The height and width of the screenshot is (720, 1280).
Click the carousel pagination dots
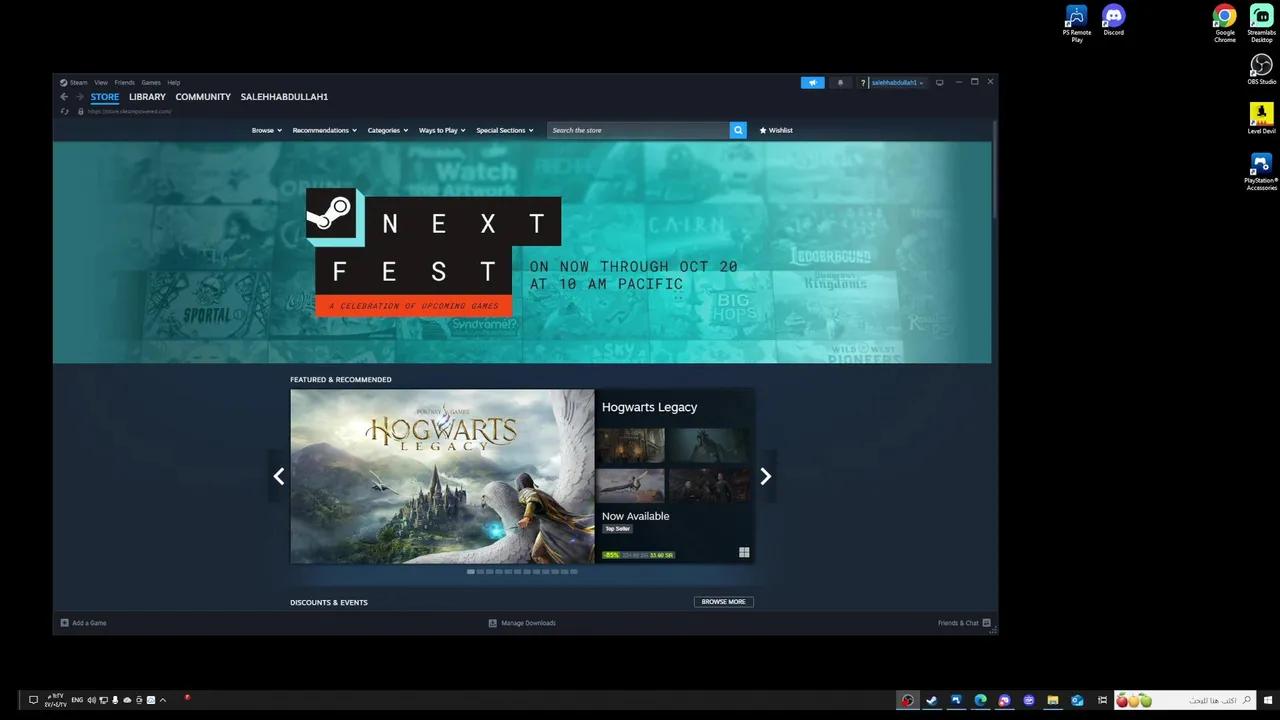(x=522, y=572)
